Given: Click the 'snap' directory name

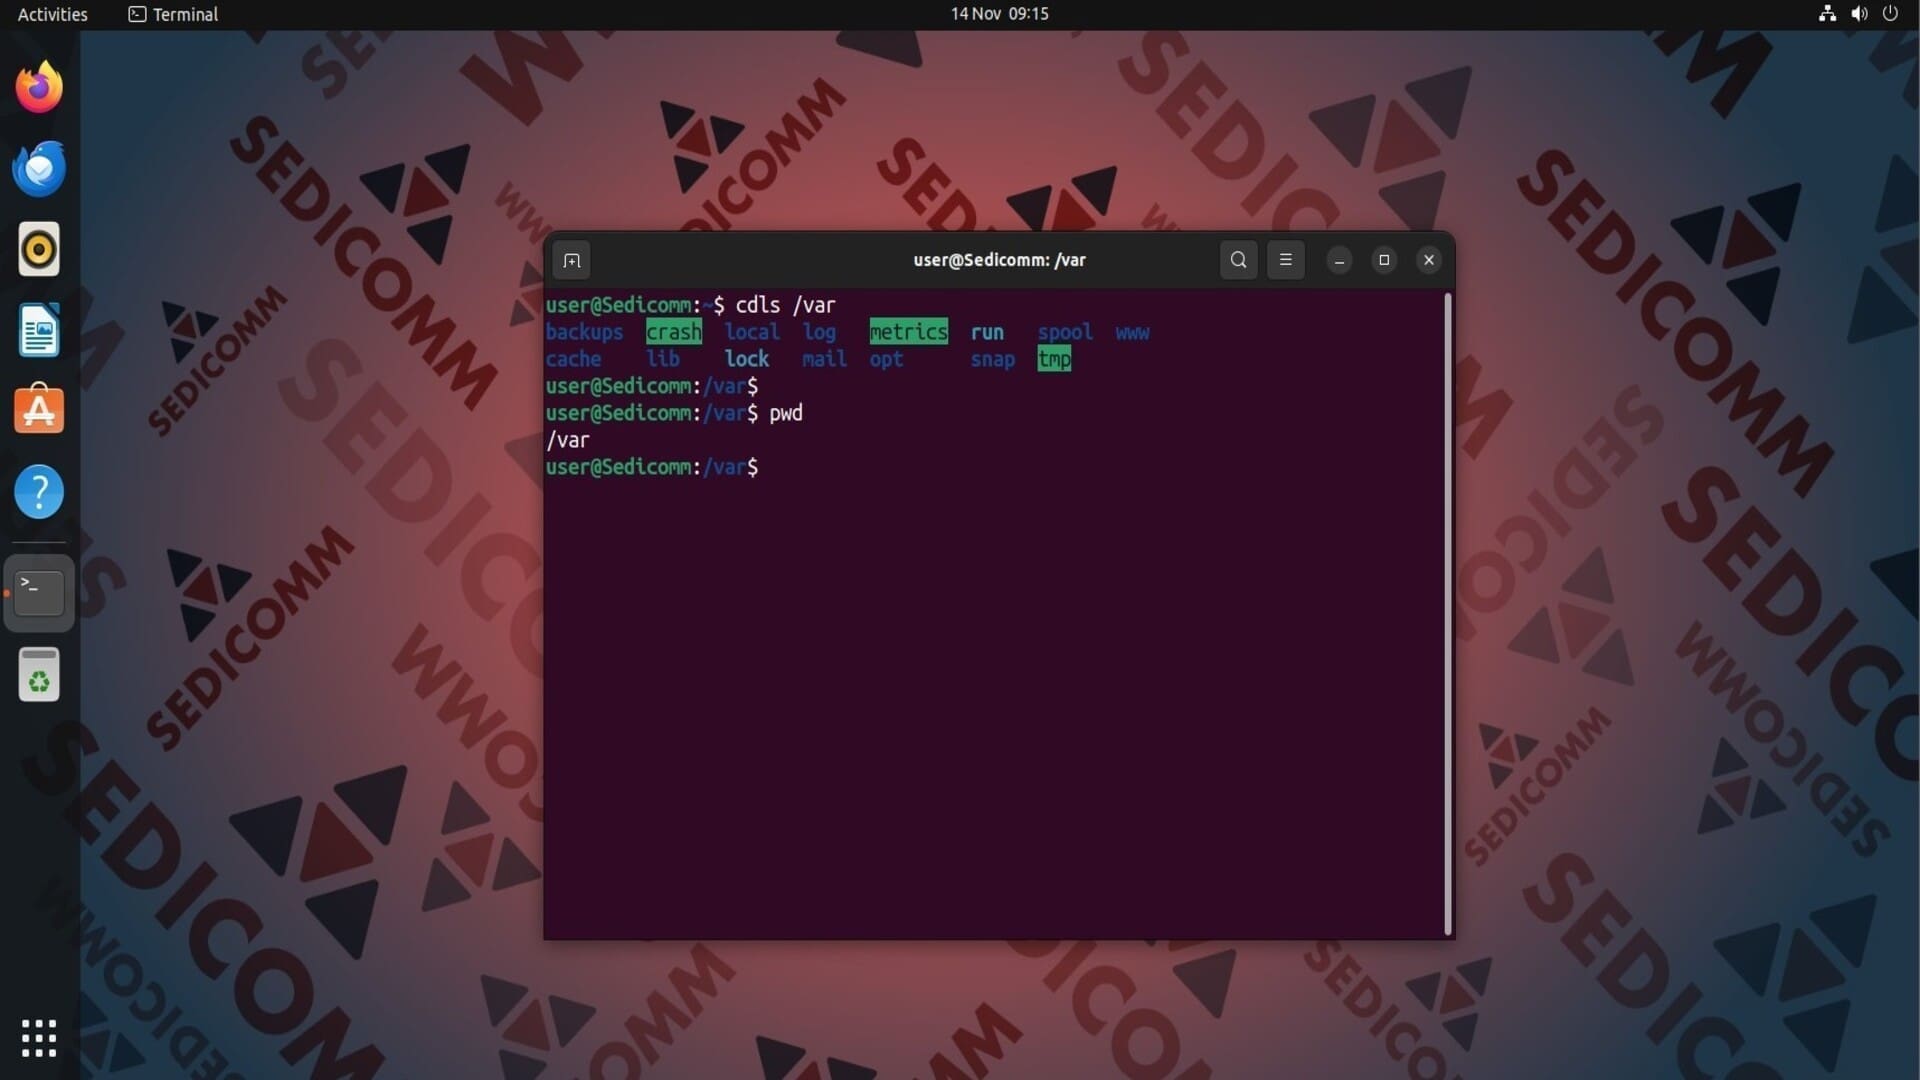Looking at the screenshot, I should [992, 359].
